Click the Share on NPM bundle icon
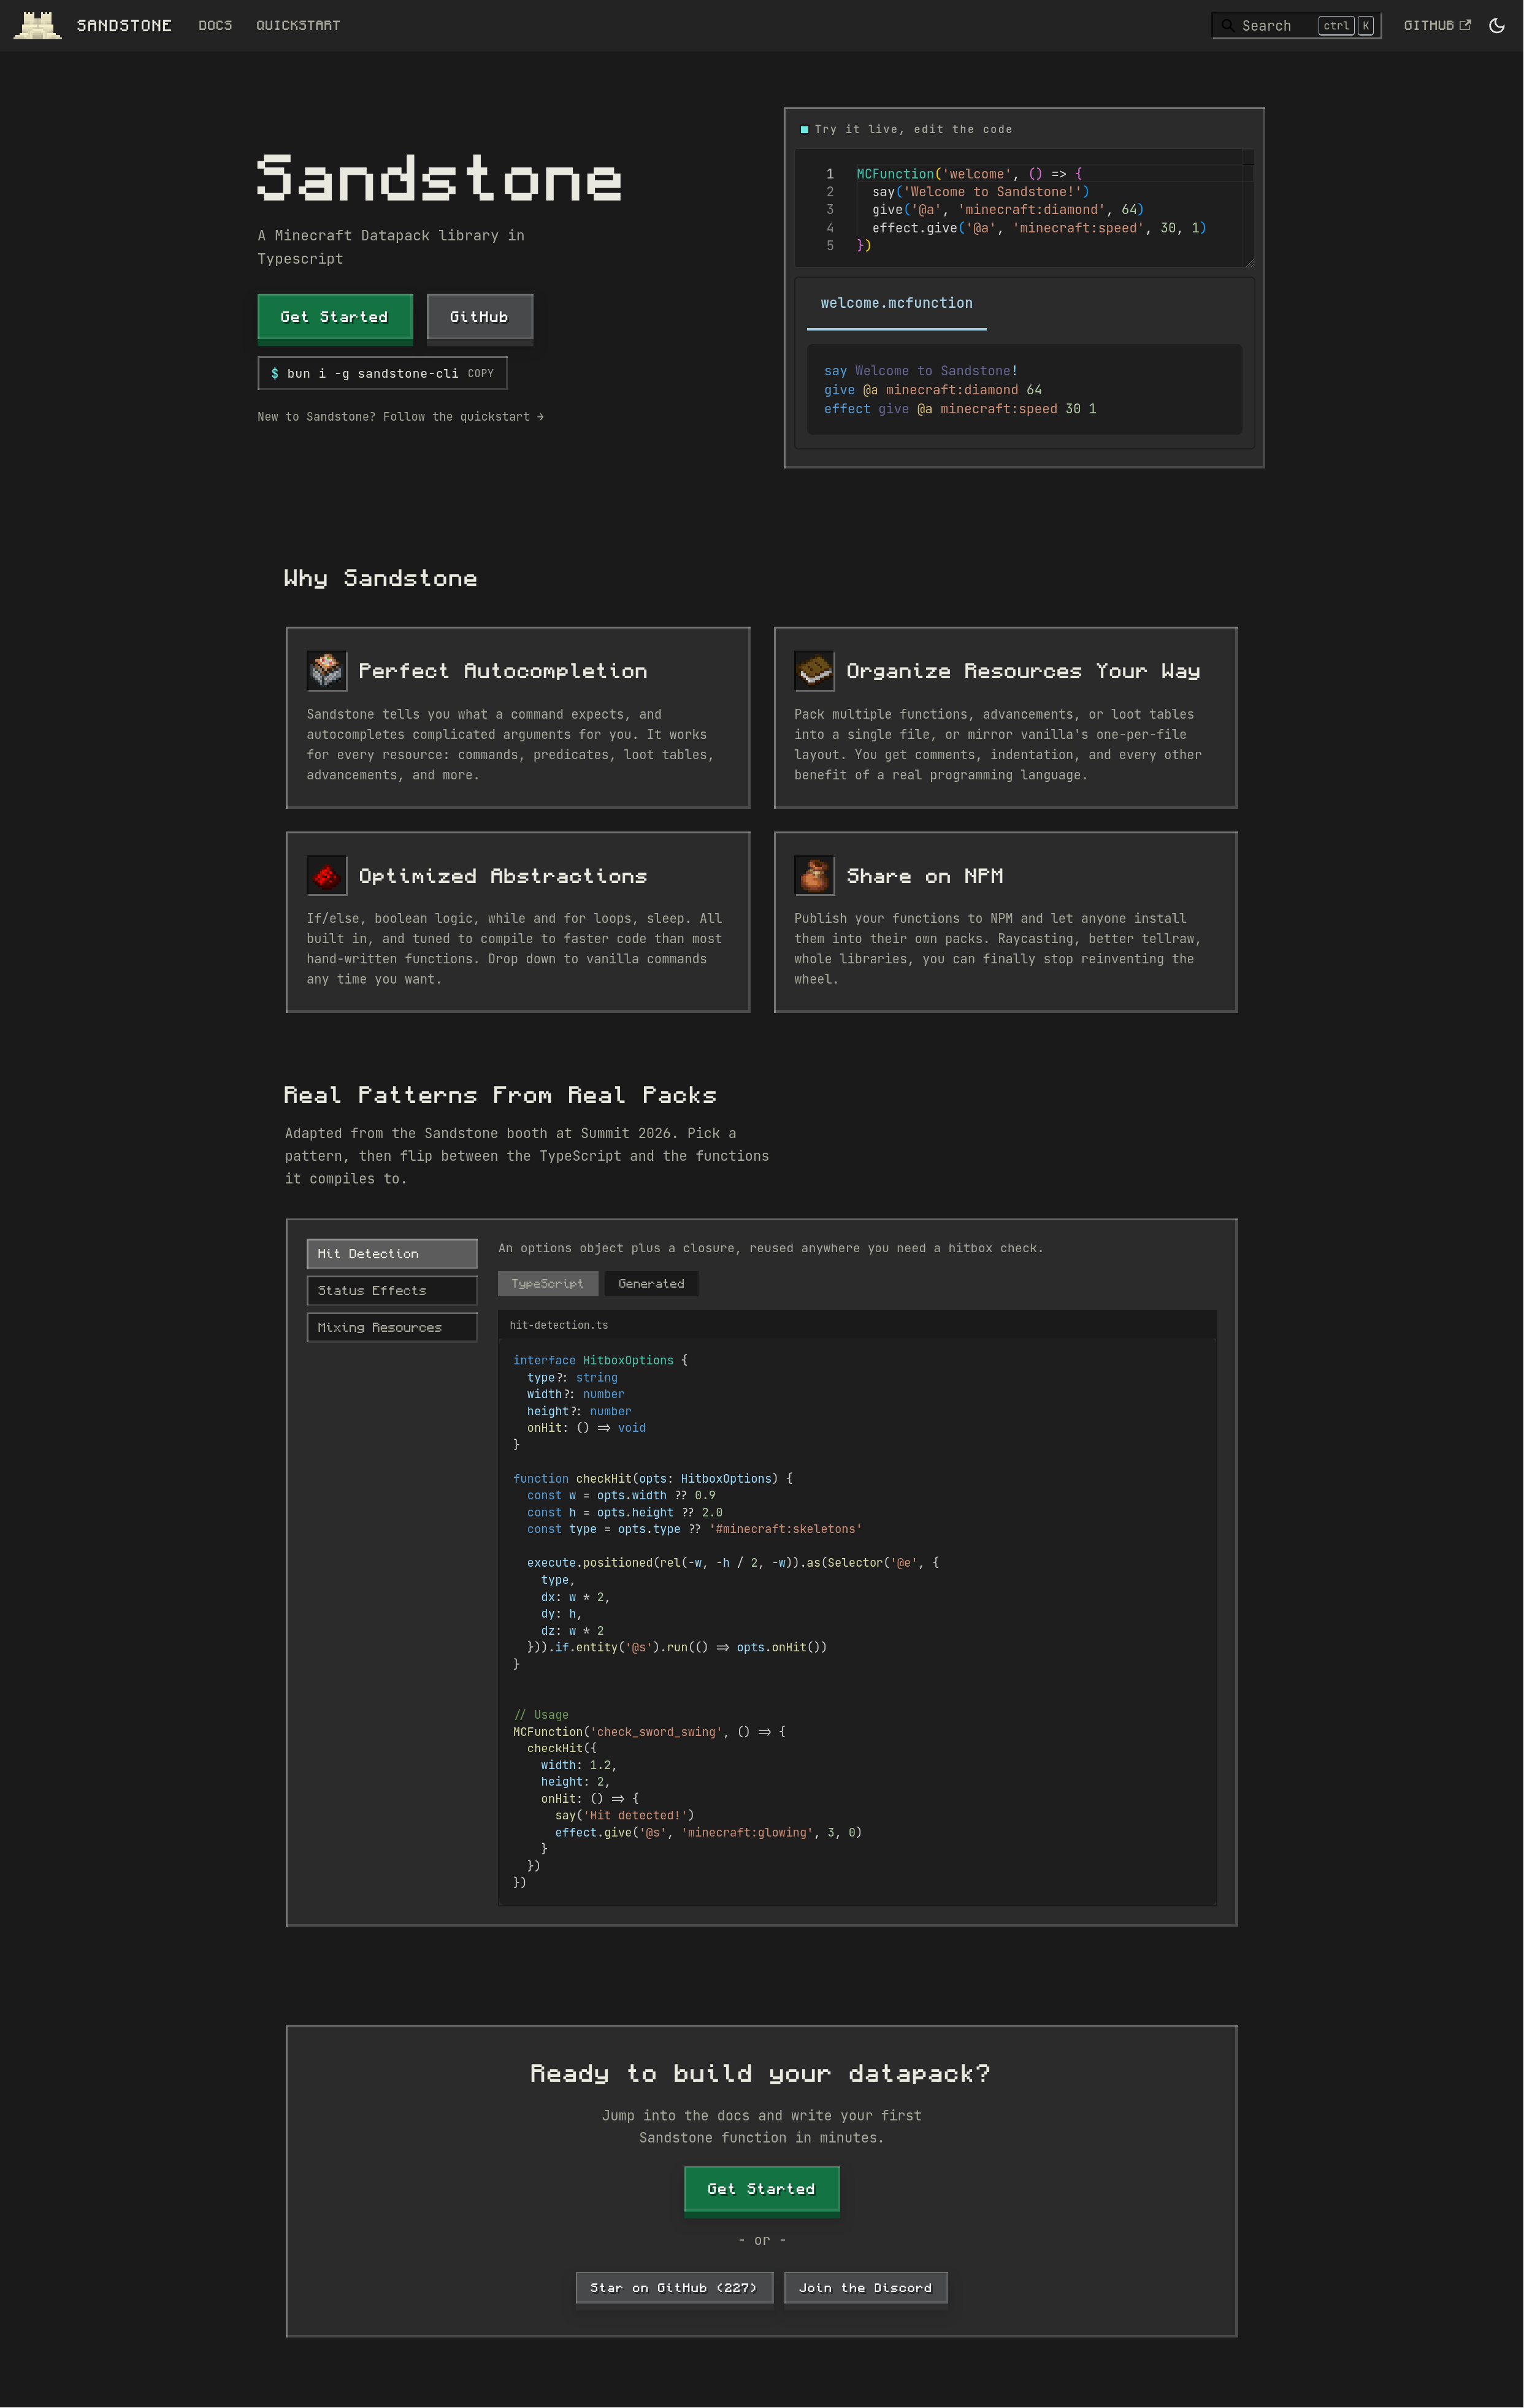Screen dimensions: 1524x2408 click(815, 876)
